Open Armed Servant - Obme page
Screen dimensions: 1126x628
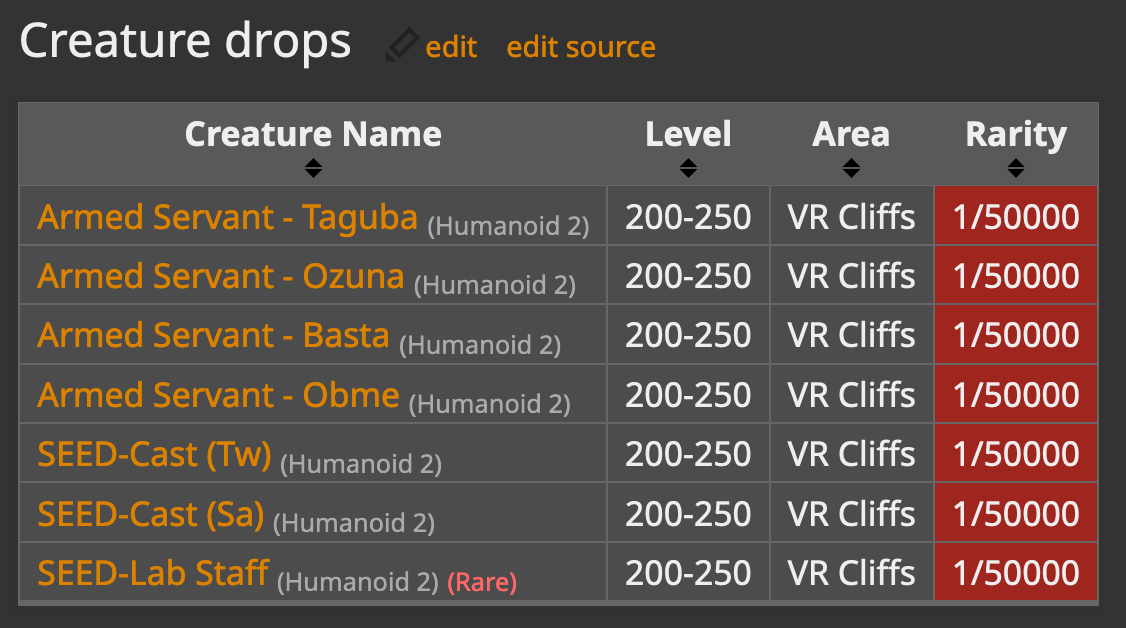pos(218,395)
